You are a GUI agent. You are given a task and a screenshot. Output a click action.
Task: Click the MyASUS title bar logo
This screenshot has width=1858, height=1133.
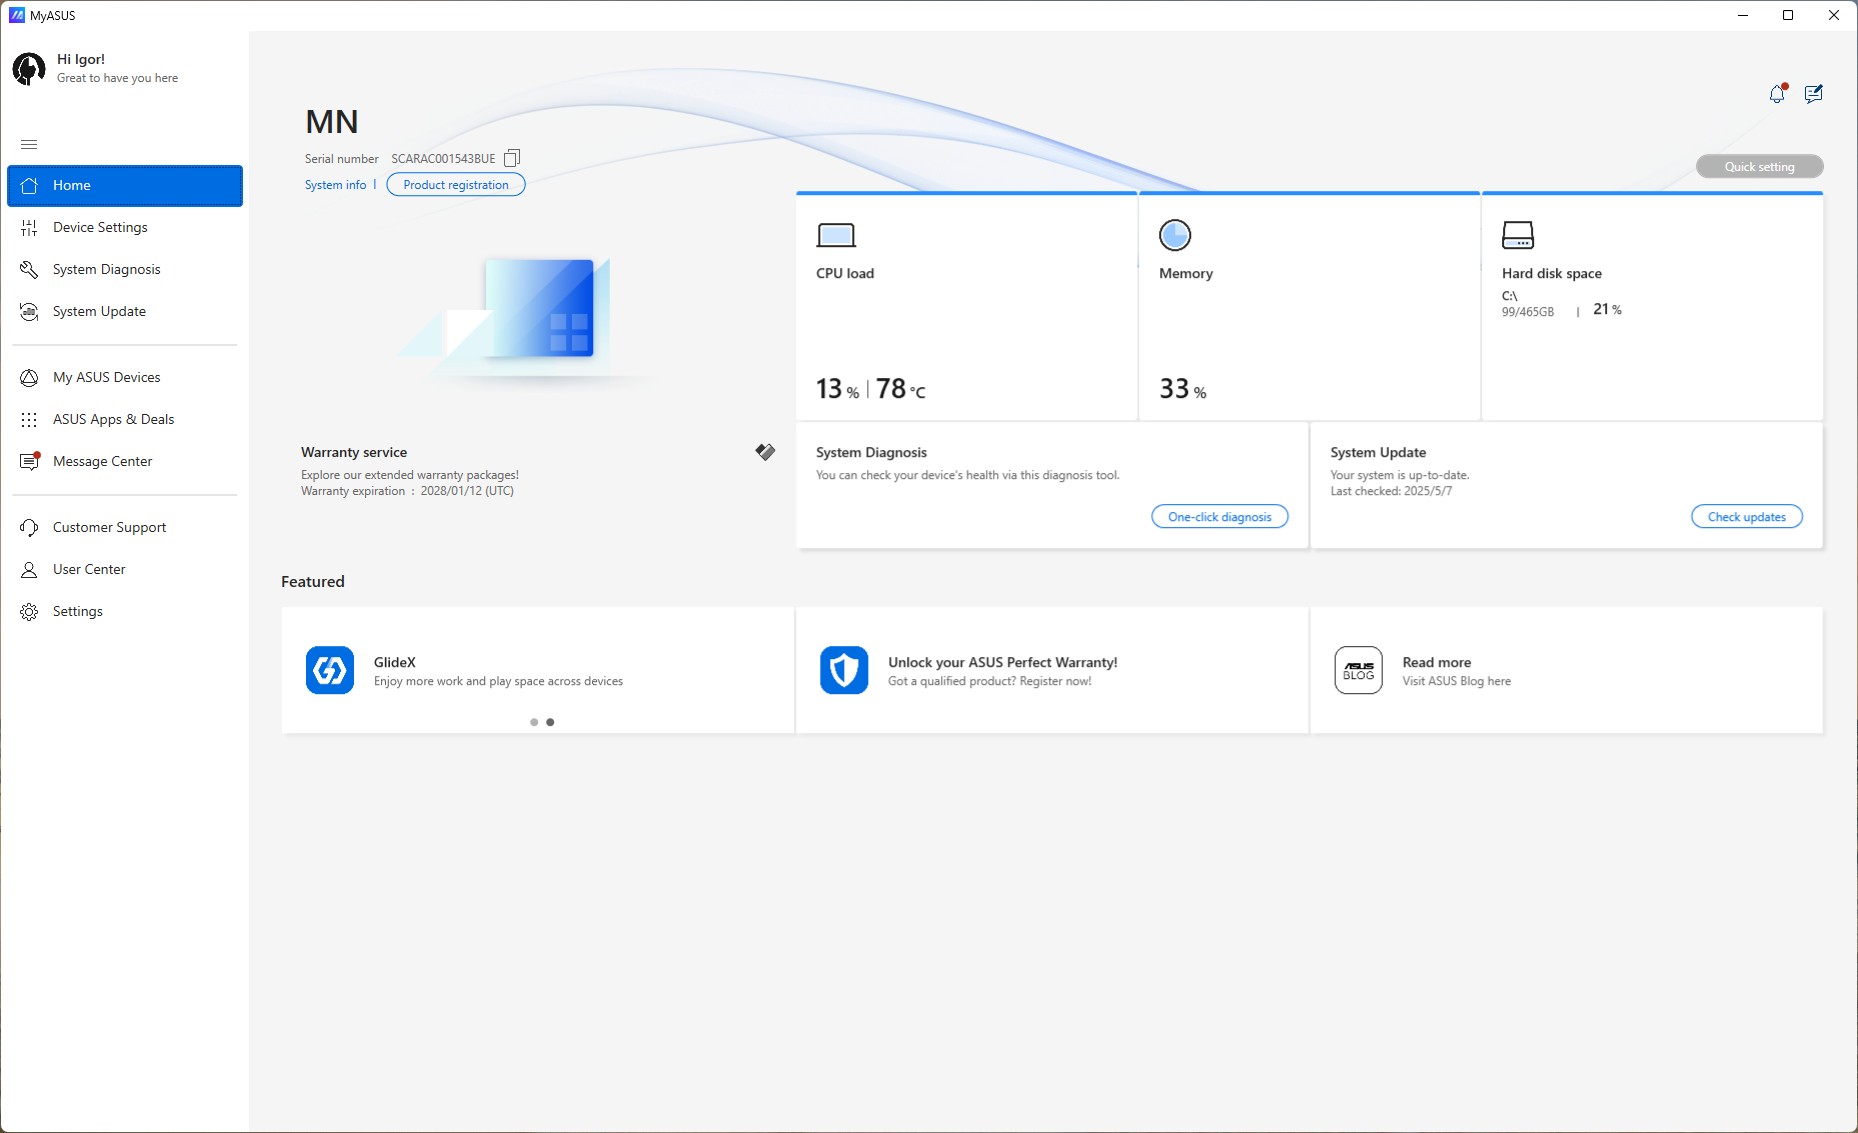coord(16,15)
